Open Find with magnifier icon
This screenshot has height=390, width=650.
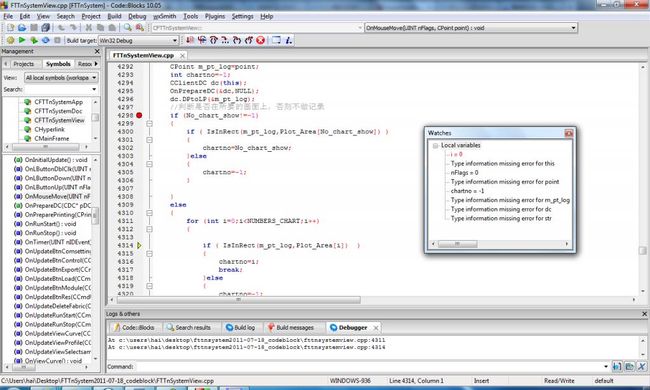tap(128, 28)
